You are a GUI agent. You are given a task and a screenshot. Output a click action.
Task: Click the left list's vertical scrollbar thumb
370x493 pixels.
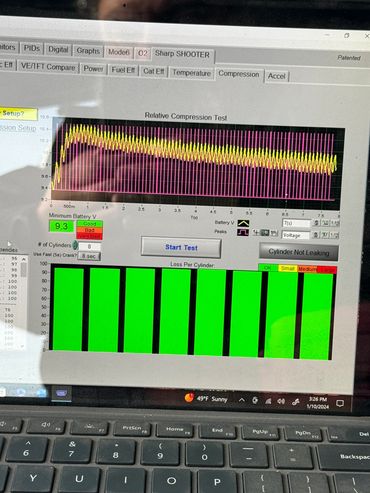23,269
